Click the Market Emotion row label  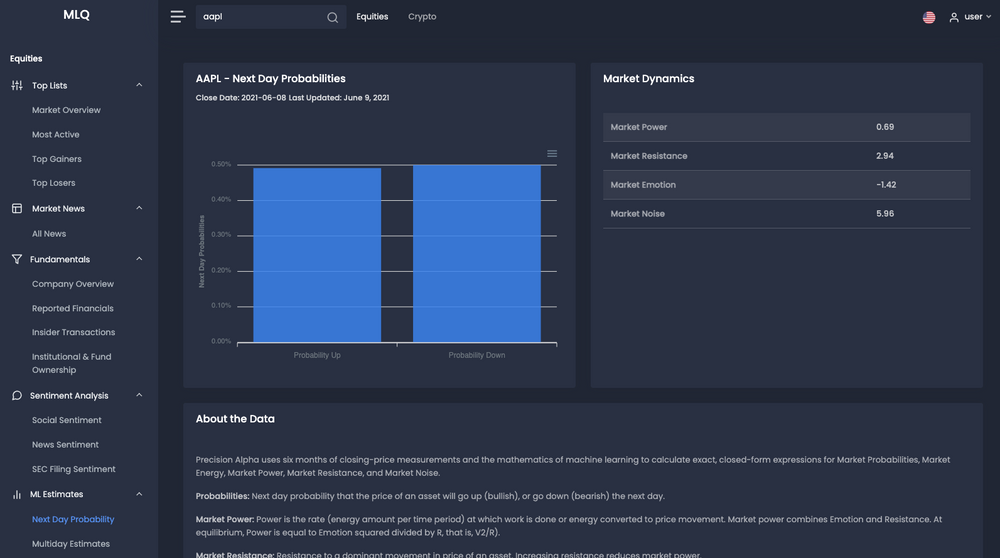[643, 185]
